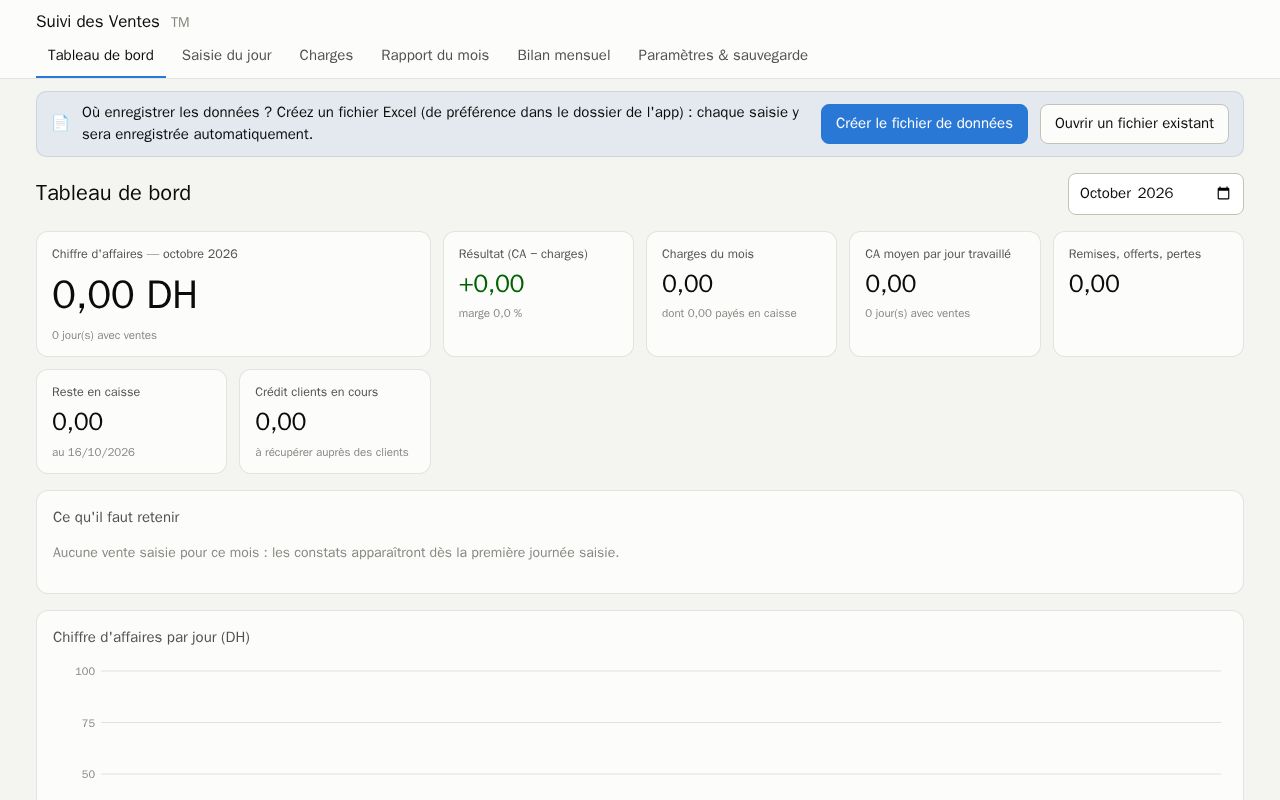
Task: Click the 0,00 DH revenue value
Action: 125,295
